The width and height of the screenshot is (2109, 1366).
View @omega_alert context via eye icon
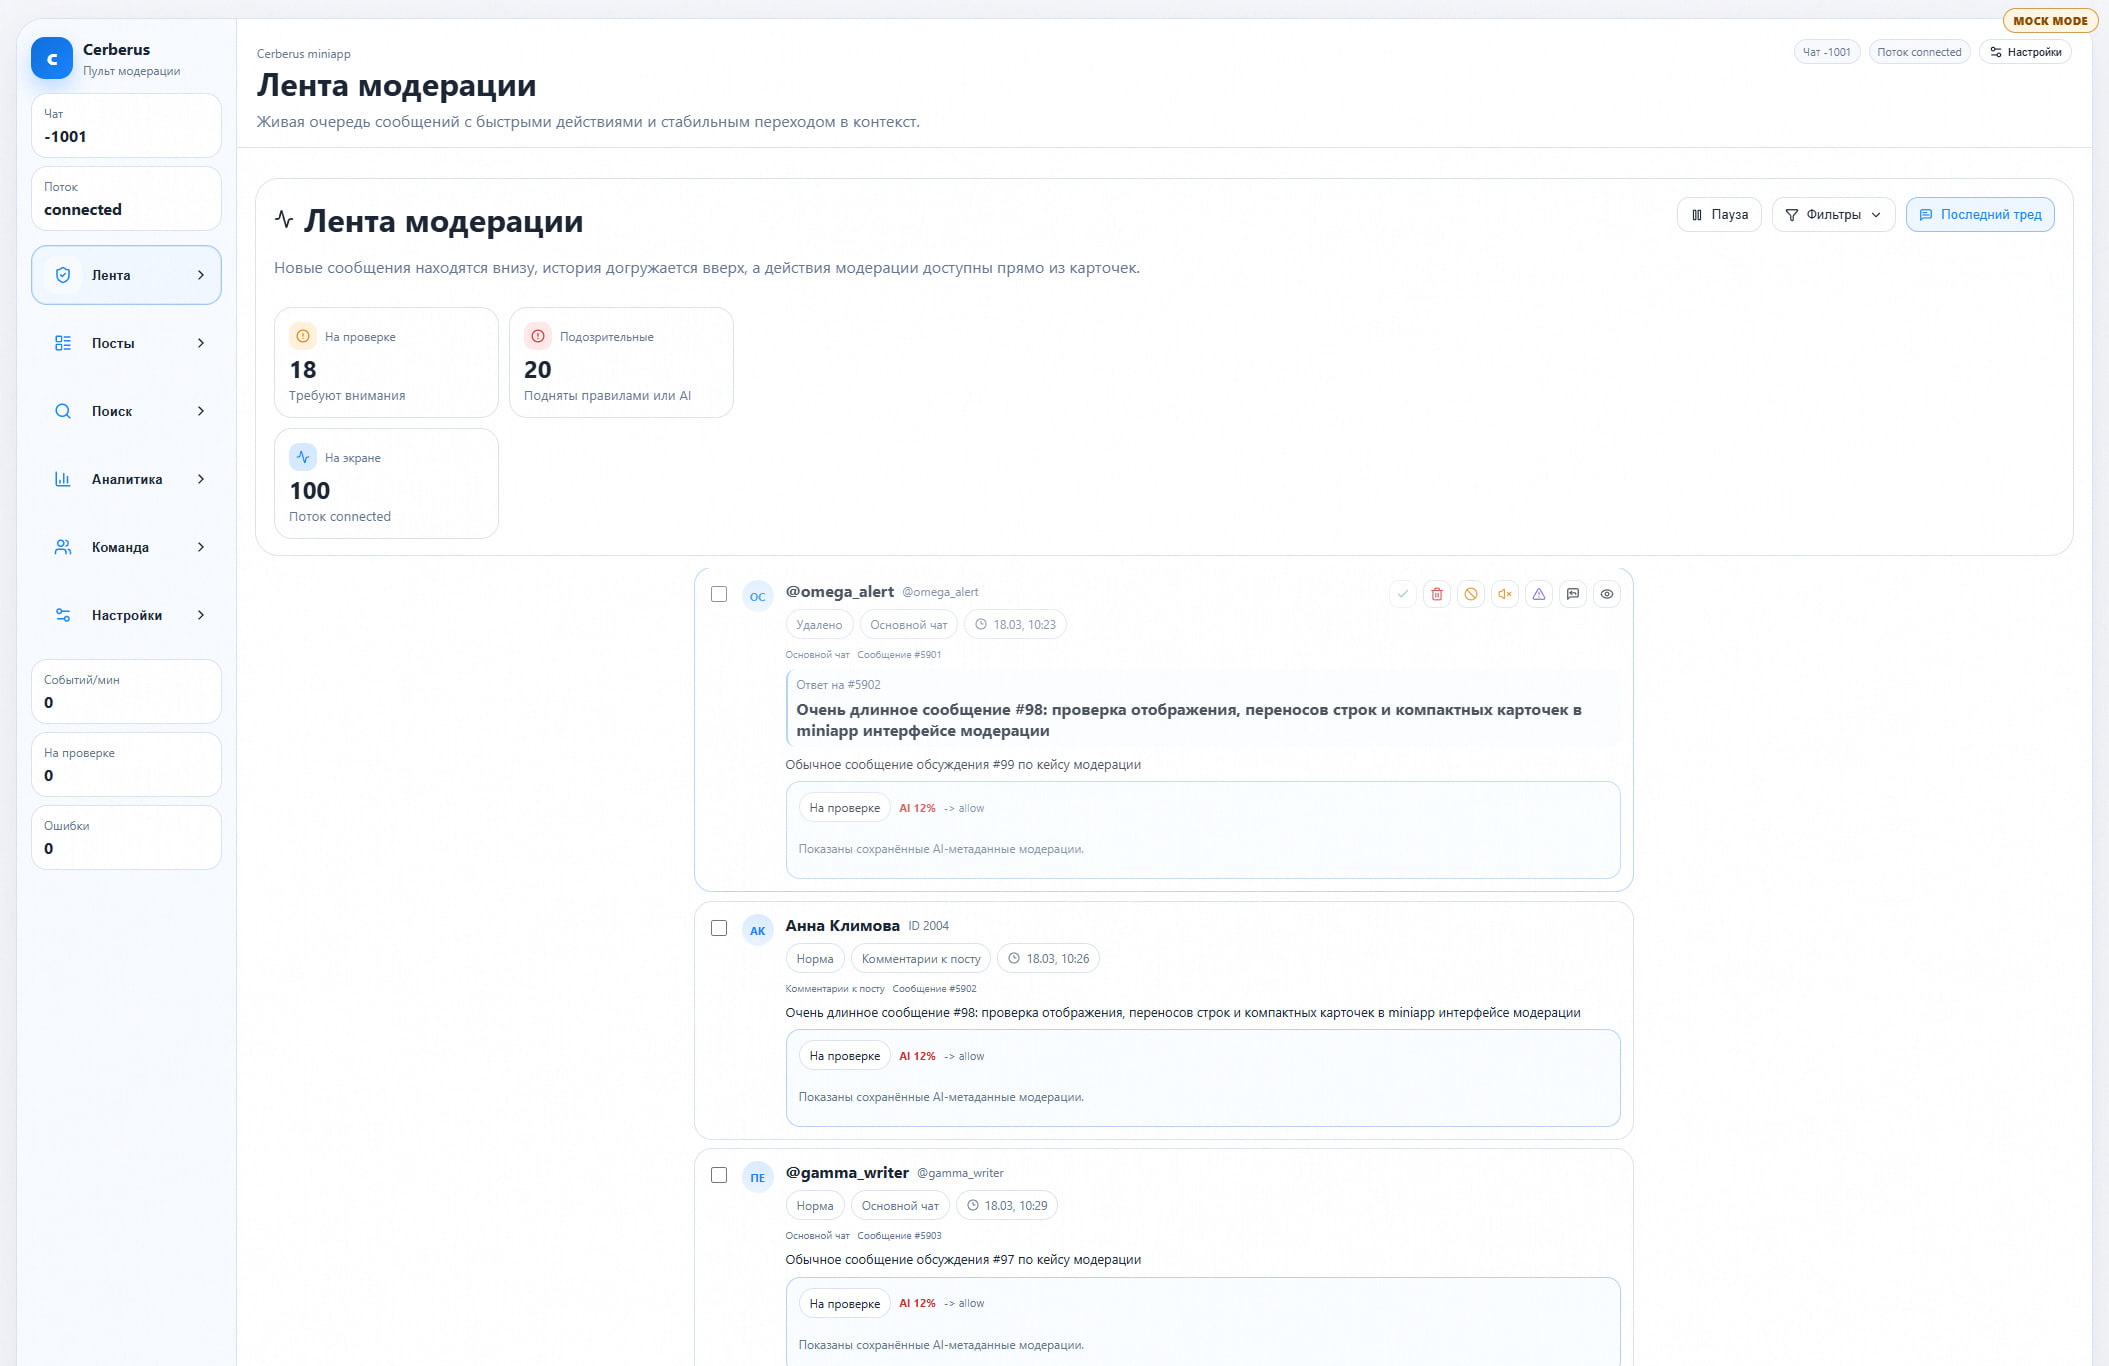[1606, 594]
